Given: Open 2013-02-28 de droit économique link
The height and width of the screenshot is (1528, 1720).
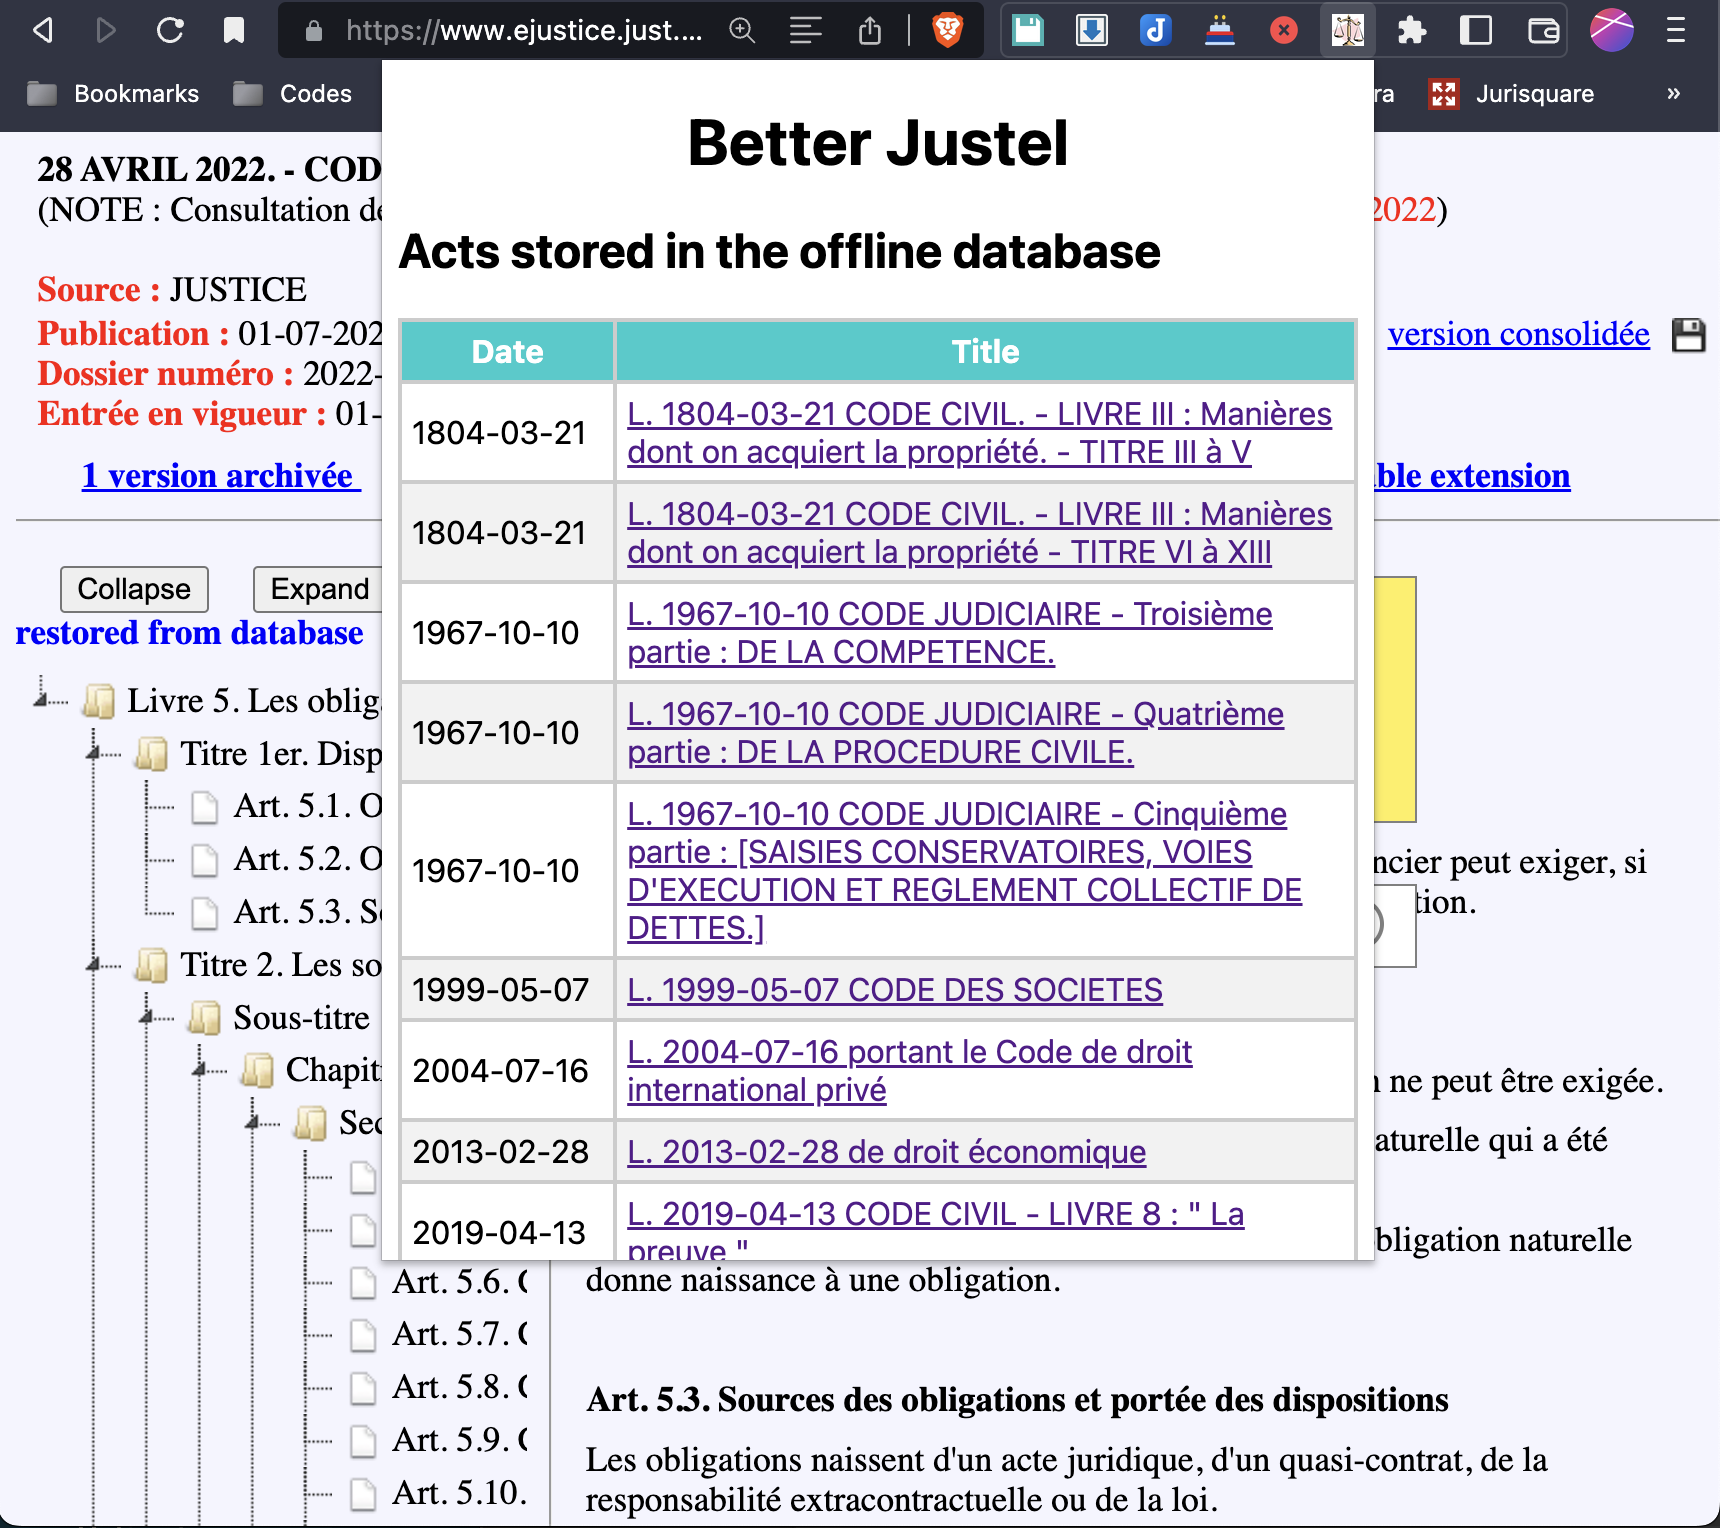Looking at the screenshot, I should pyautogui.click(x=886, y=1152).
